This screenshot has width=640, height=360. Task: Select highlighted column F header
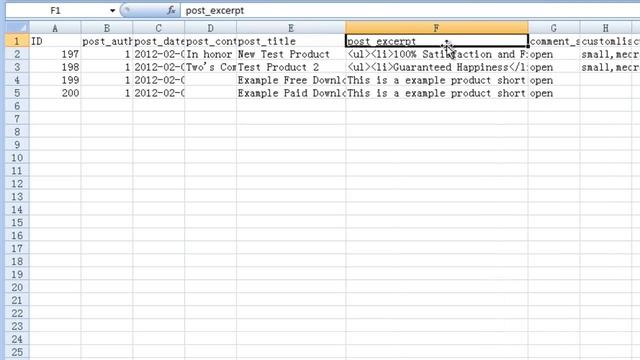(x=436, y=28)
